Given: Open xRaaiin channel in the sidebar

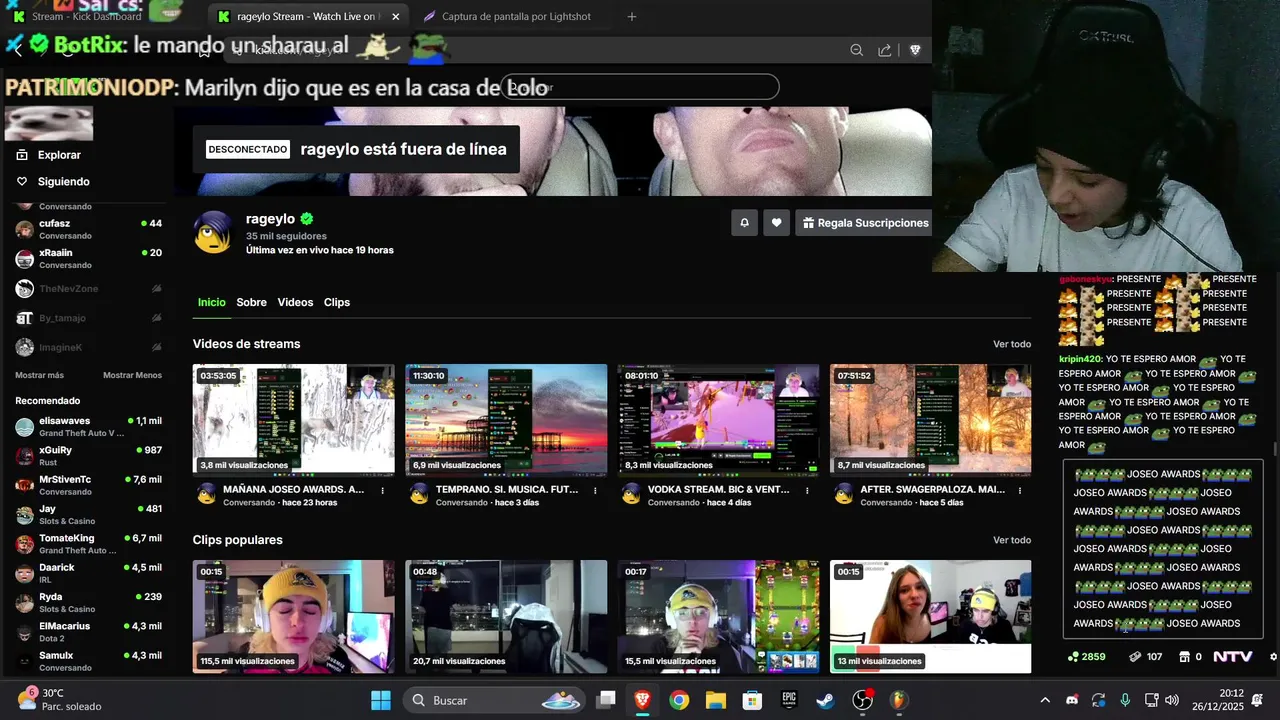Looking at the screenshot, I should [88, 258].
